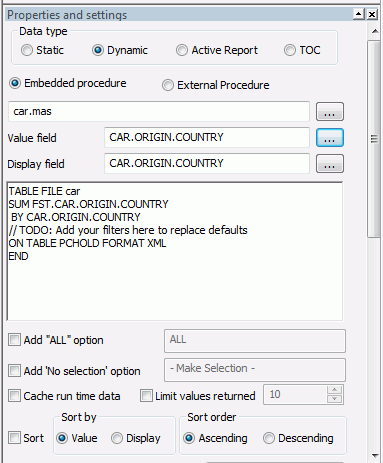
Task: Check the Add 'No selection' option
Action: click(x=14, y=371)
